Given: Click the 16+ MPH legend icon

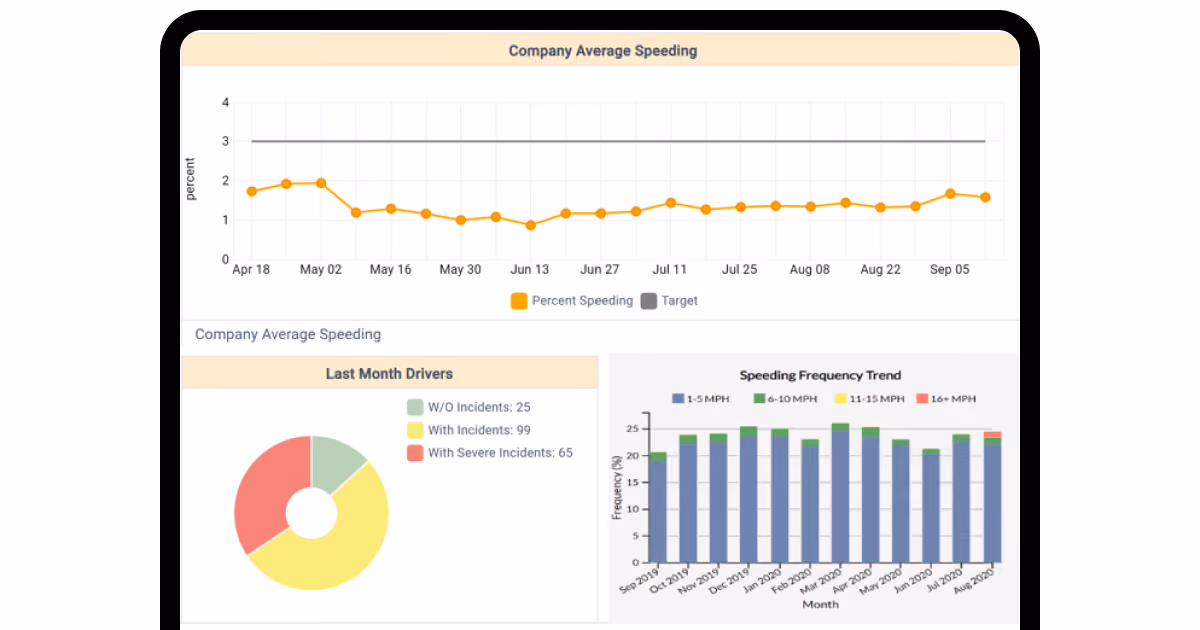Looking at the screenshot, I should click(921, 398).
